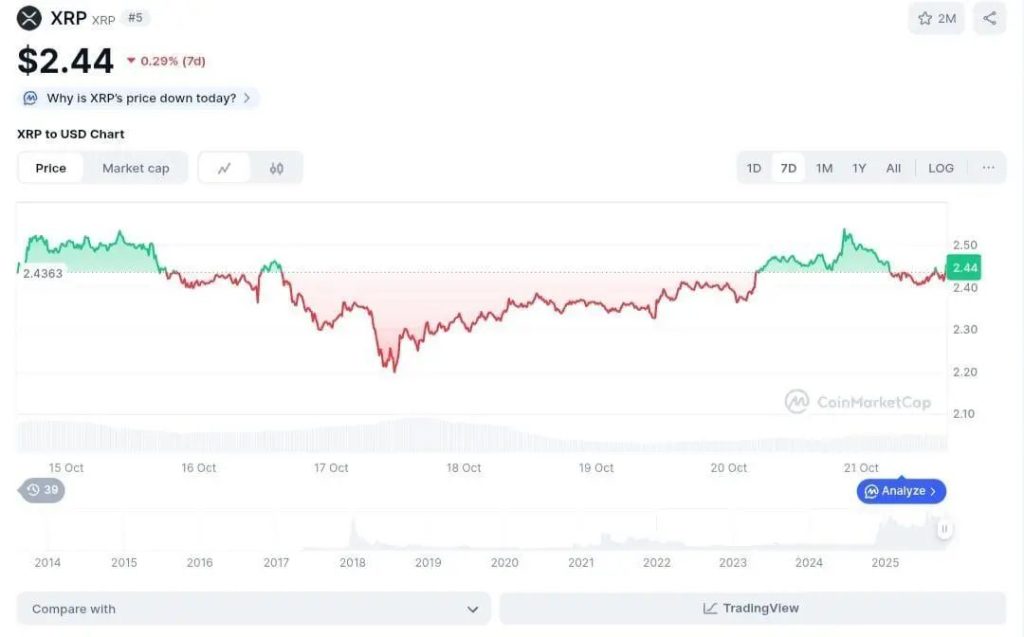The image size is (1024, 637).
Task: Toggle LOG scale on chart
Action: coord(941,168)
